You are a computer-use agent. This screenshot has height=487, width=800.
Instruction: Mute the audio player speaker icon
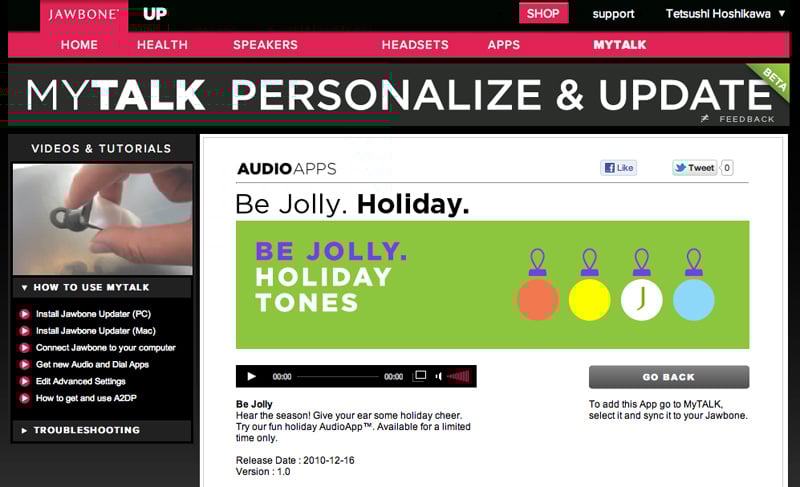(x=438, y=377)
